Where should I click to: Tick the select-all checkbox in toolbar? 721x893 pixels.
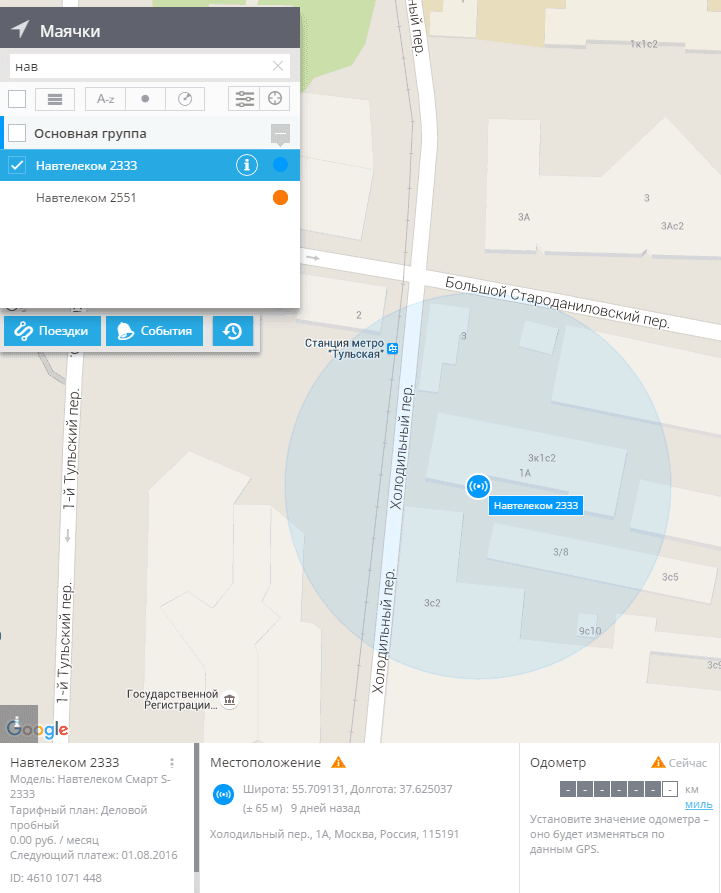click(x=17, y=99)
